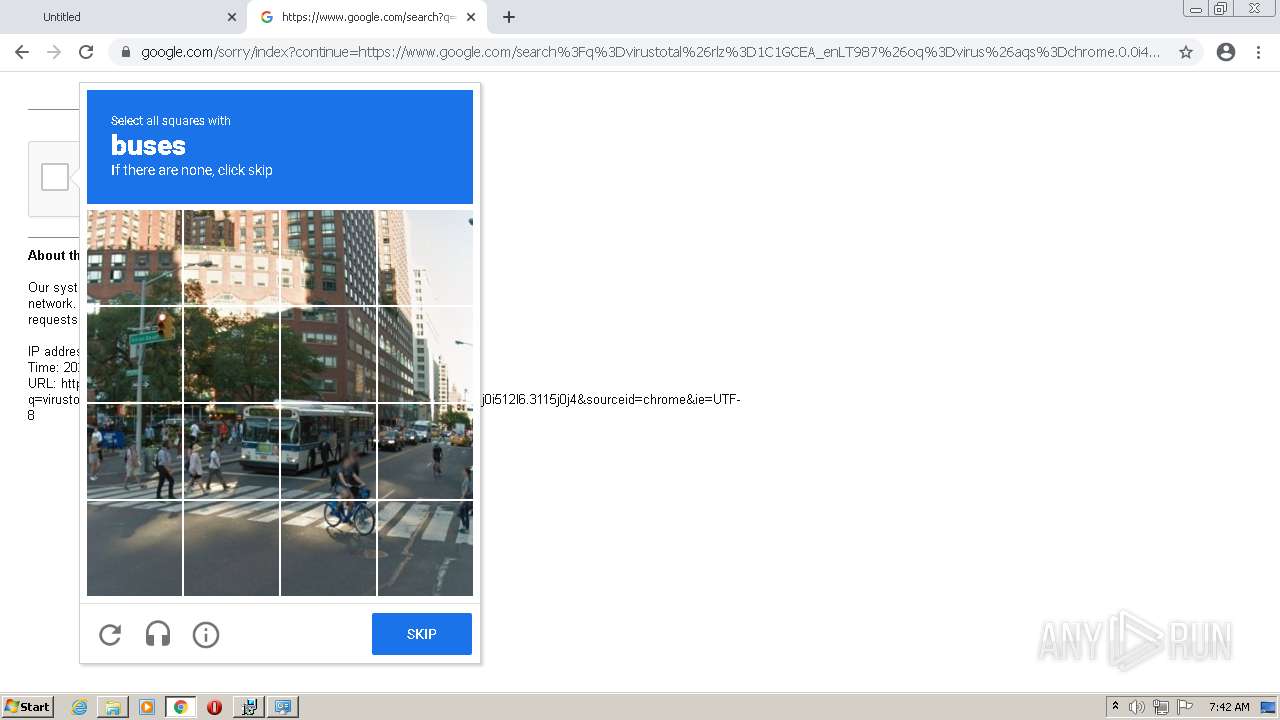The width and height of the screenshot is (1280, 720).
Task: Activate the Chrome taskbar button
Action: coord(181,707)
